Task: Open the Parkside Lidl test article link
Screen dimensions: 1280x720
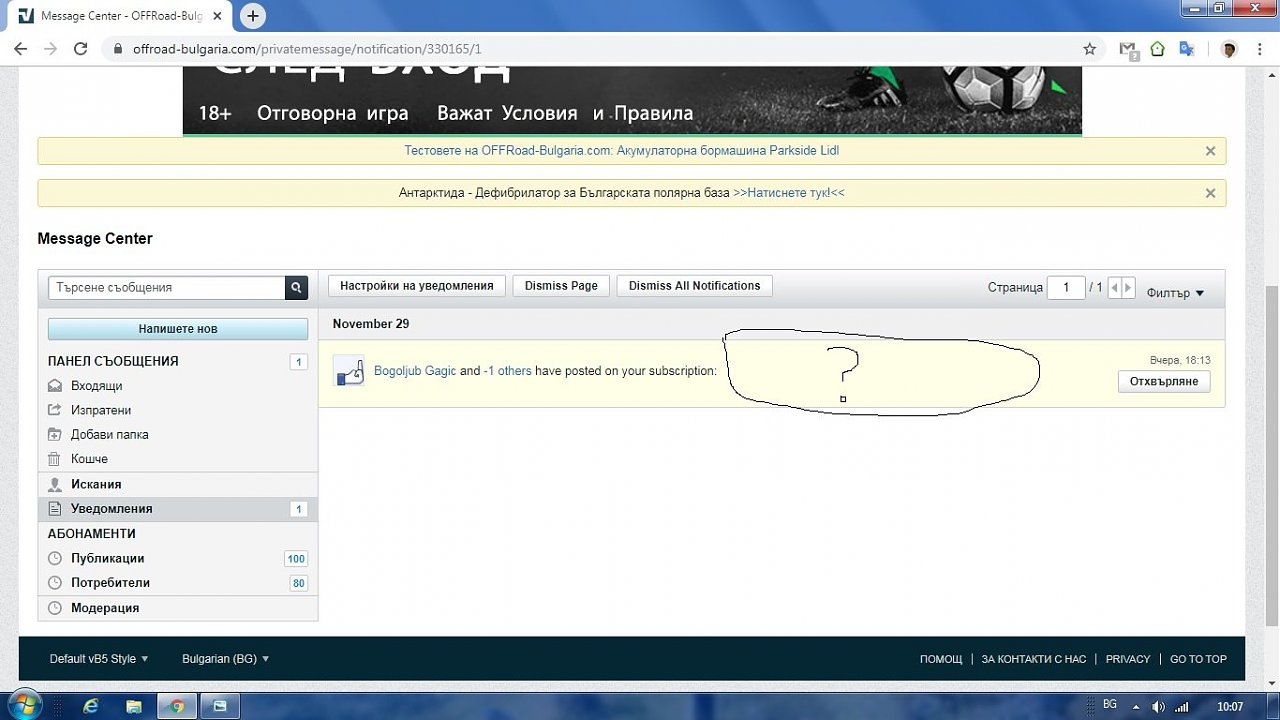Action: click(621, 151)
